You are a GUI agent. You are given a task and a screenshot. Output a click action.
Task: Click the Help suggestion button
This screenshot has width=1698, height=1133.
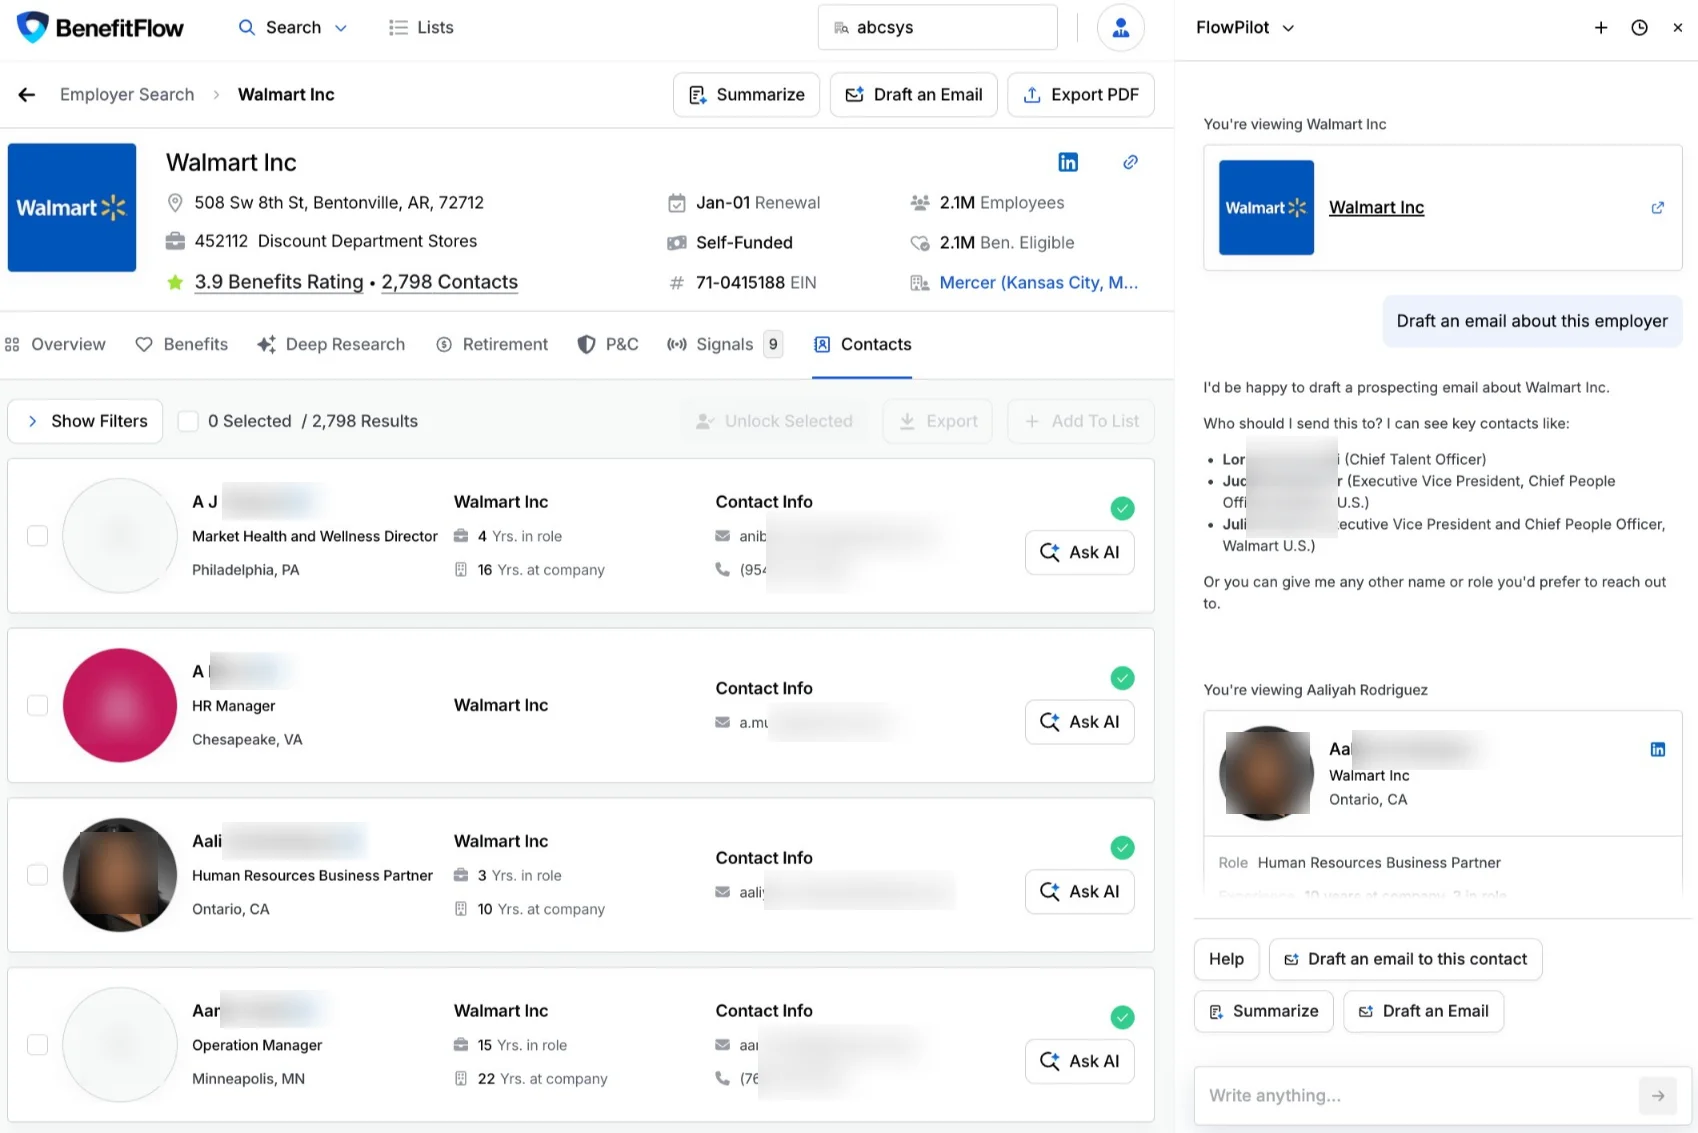click(1226, 959)
